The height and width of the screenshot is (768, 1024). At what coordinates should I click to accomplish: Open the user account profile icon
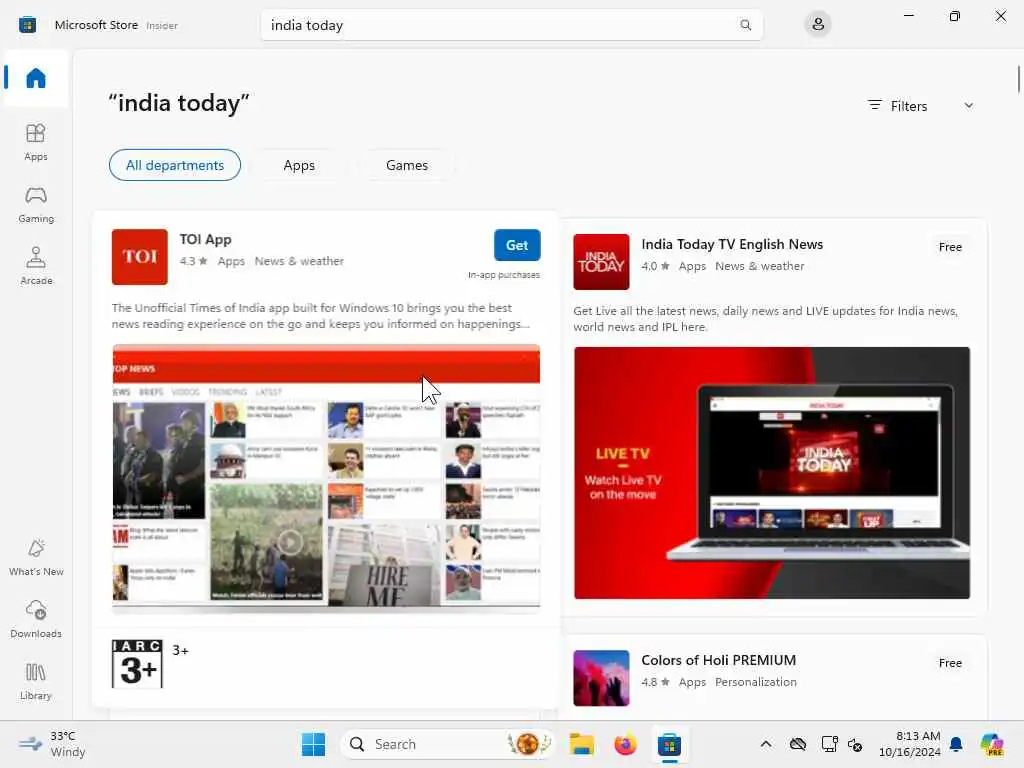click(818, 25)
